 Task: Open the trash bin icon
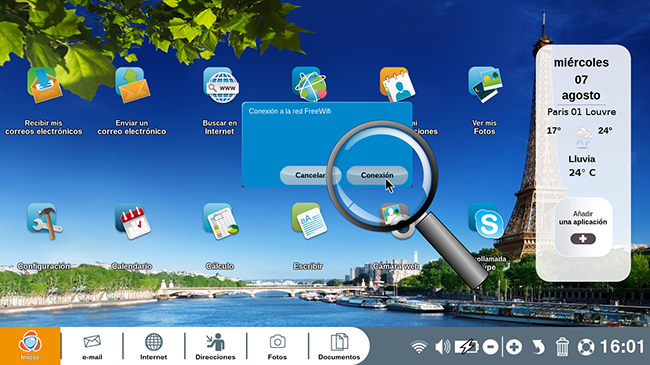(x=562, y=347)
